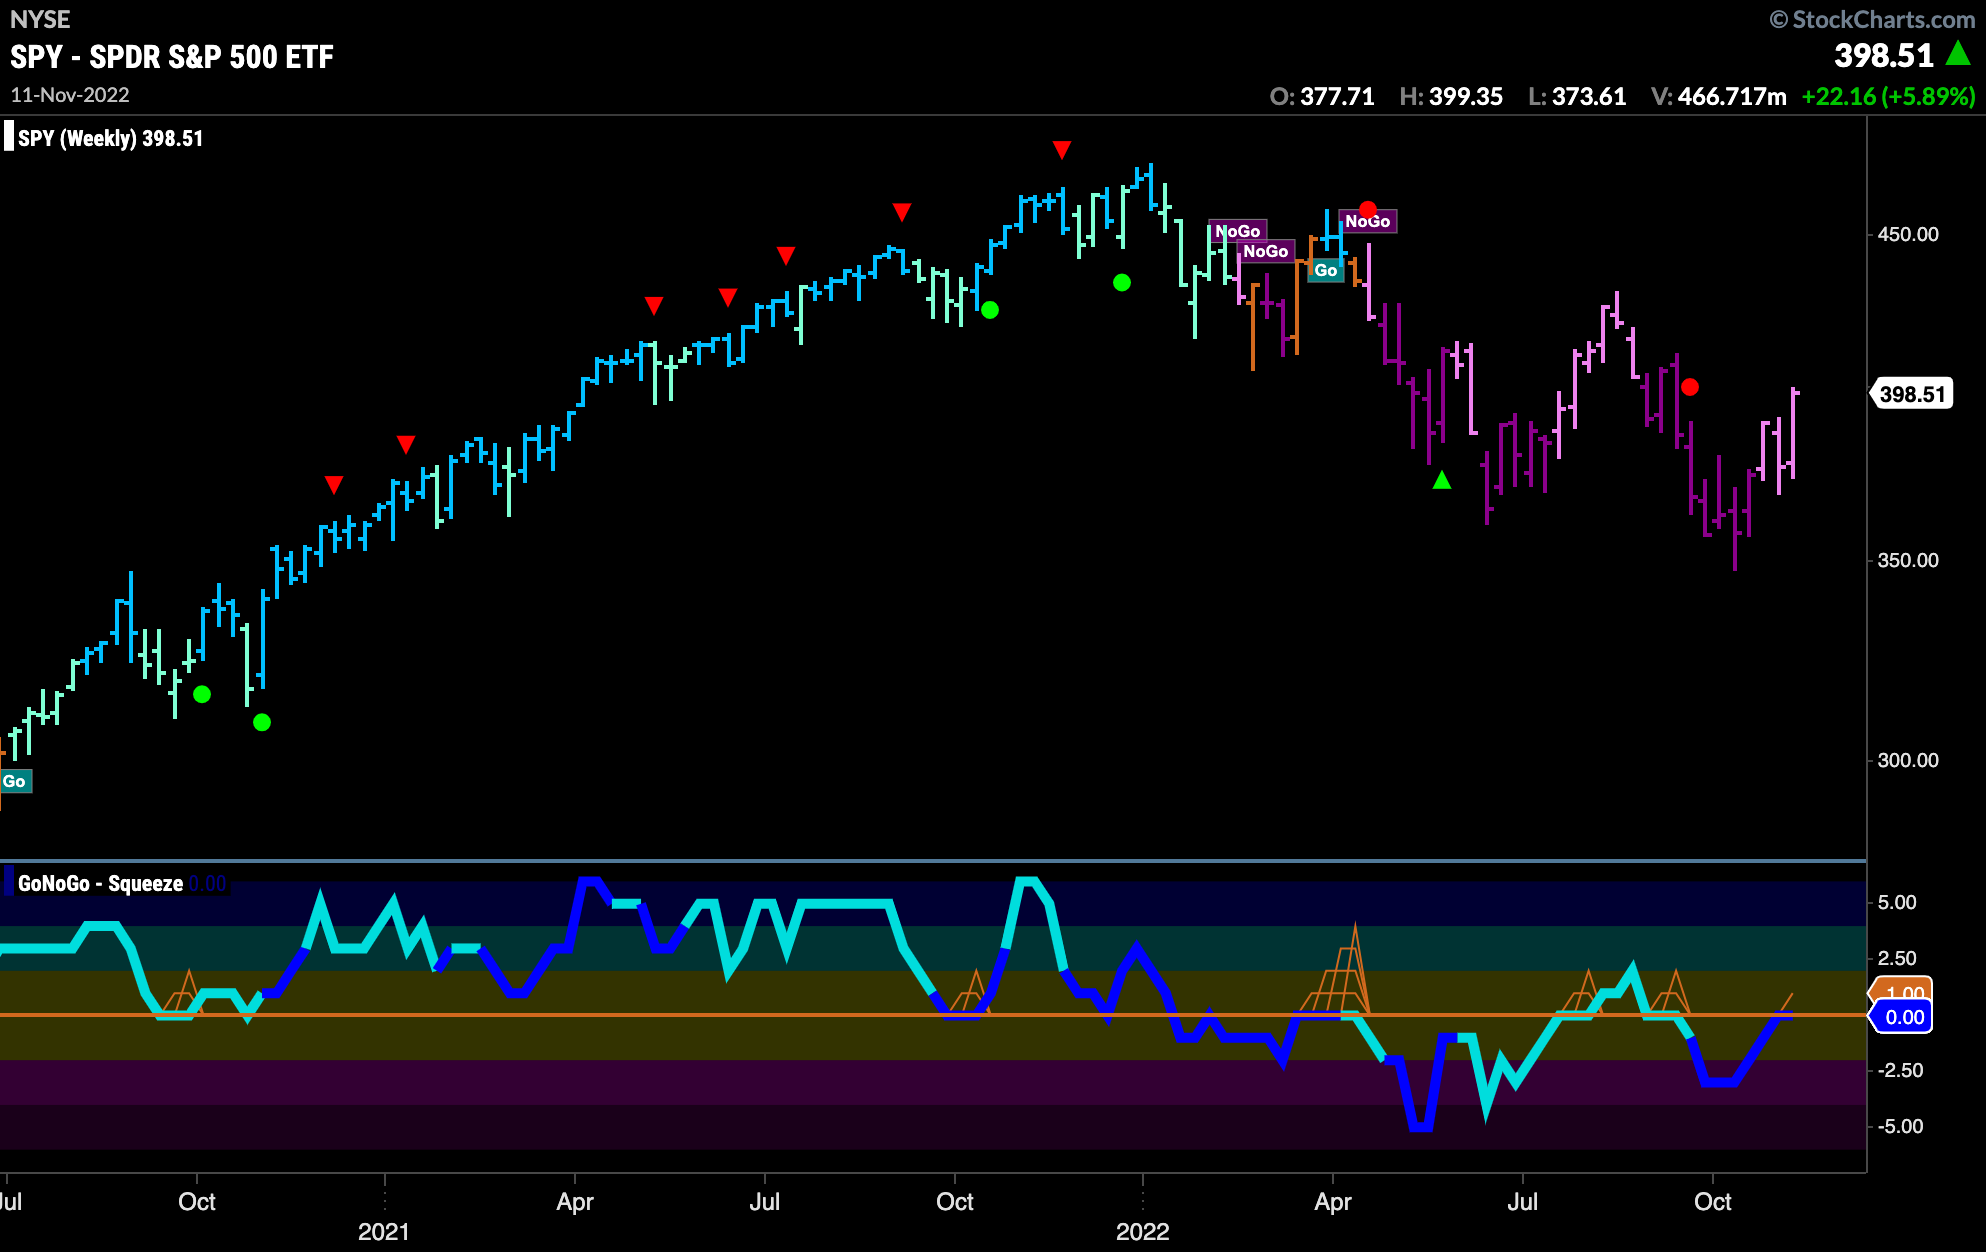Click the lowest red down-triangle in late 2020
This screenshot has height=1252, width=1986.
[x=334, y=485]
